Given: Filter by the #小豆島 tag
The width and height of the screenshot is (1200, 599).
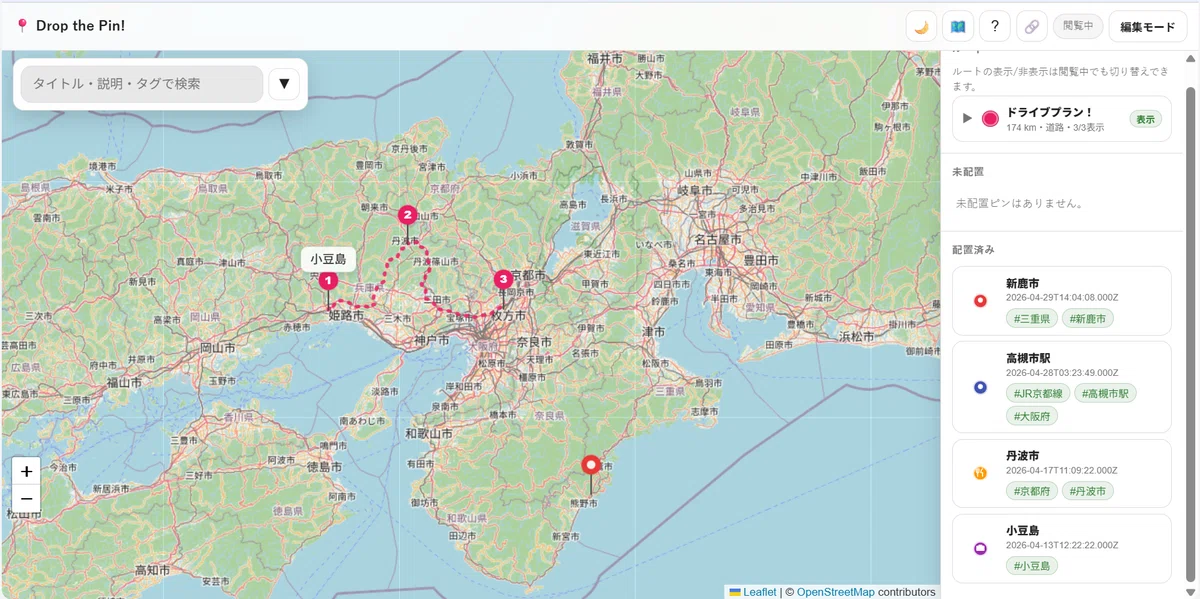Looking at the screenshot, I should click(x=1031, y=566).
